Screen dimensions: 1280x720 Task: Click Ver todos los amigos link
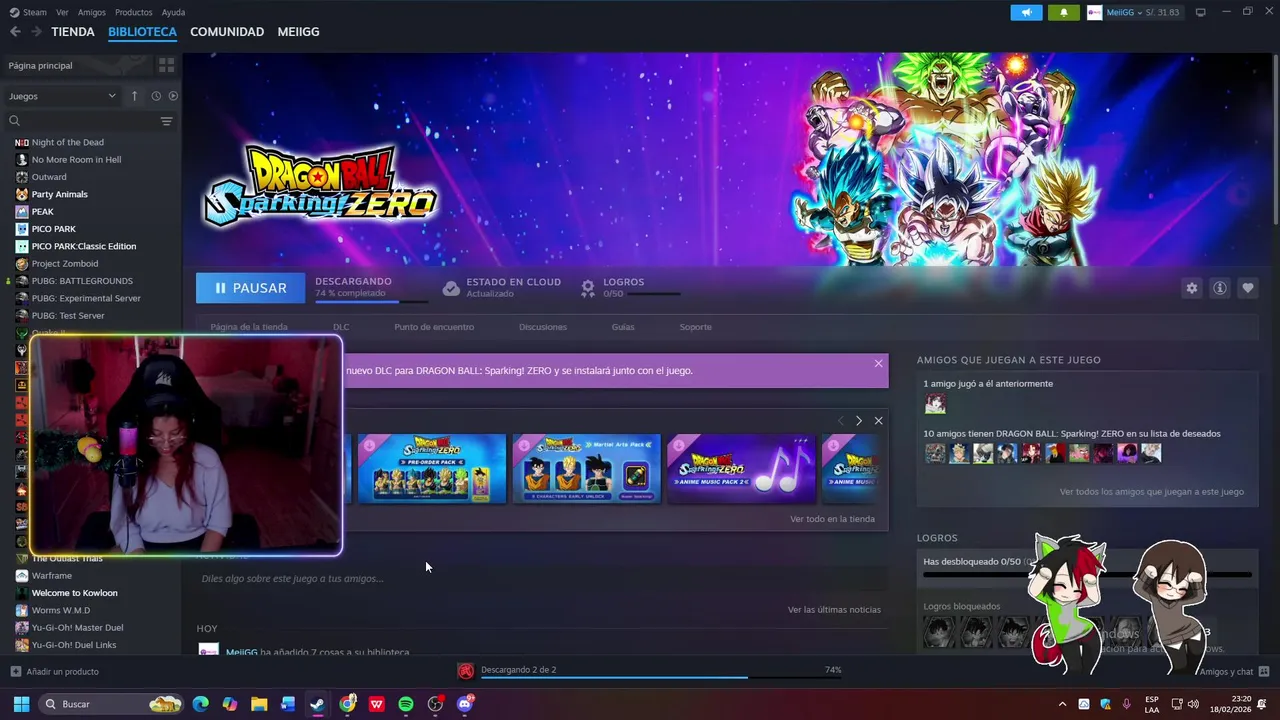click(1152, 492)
